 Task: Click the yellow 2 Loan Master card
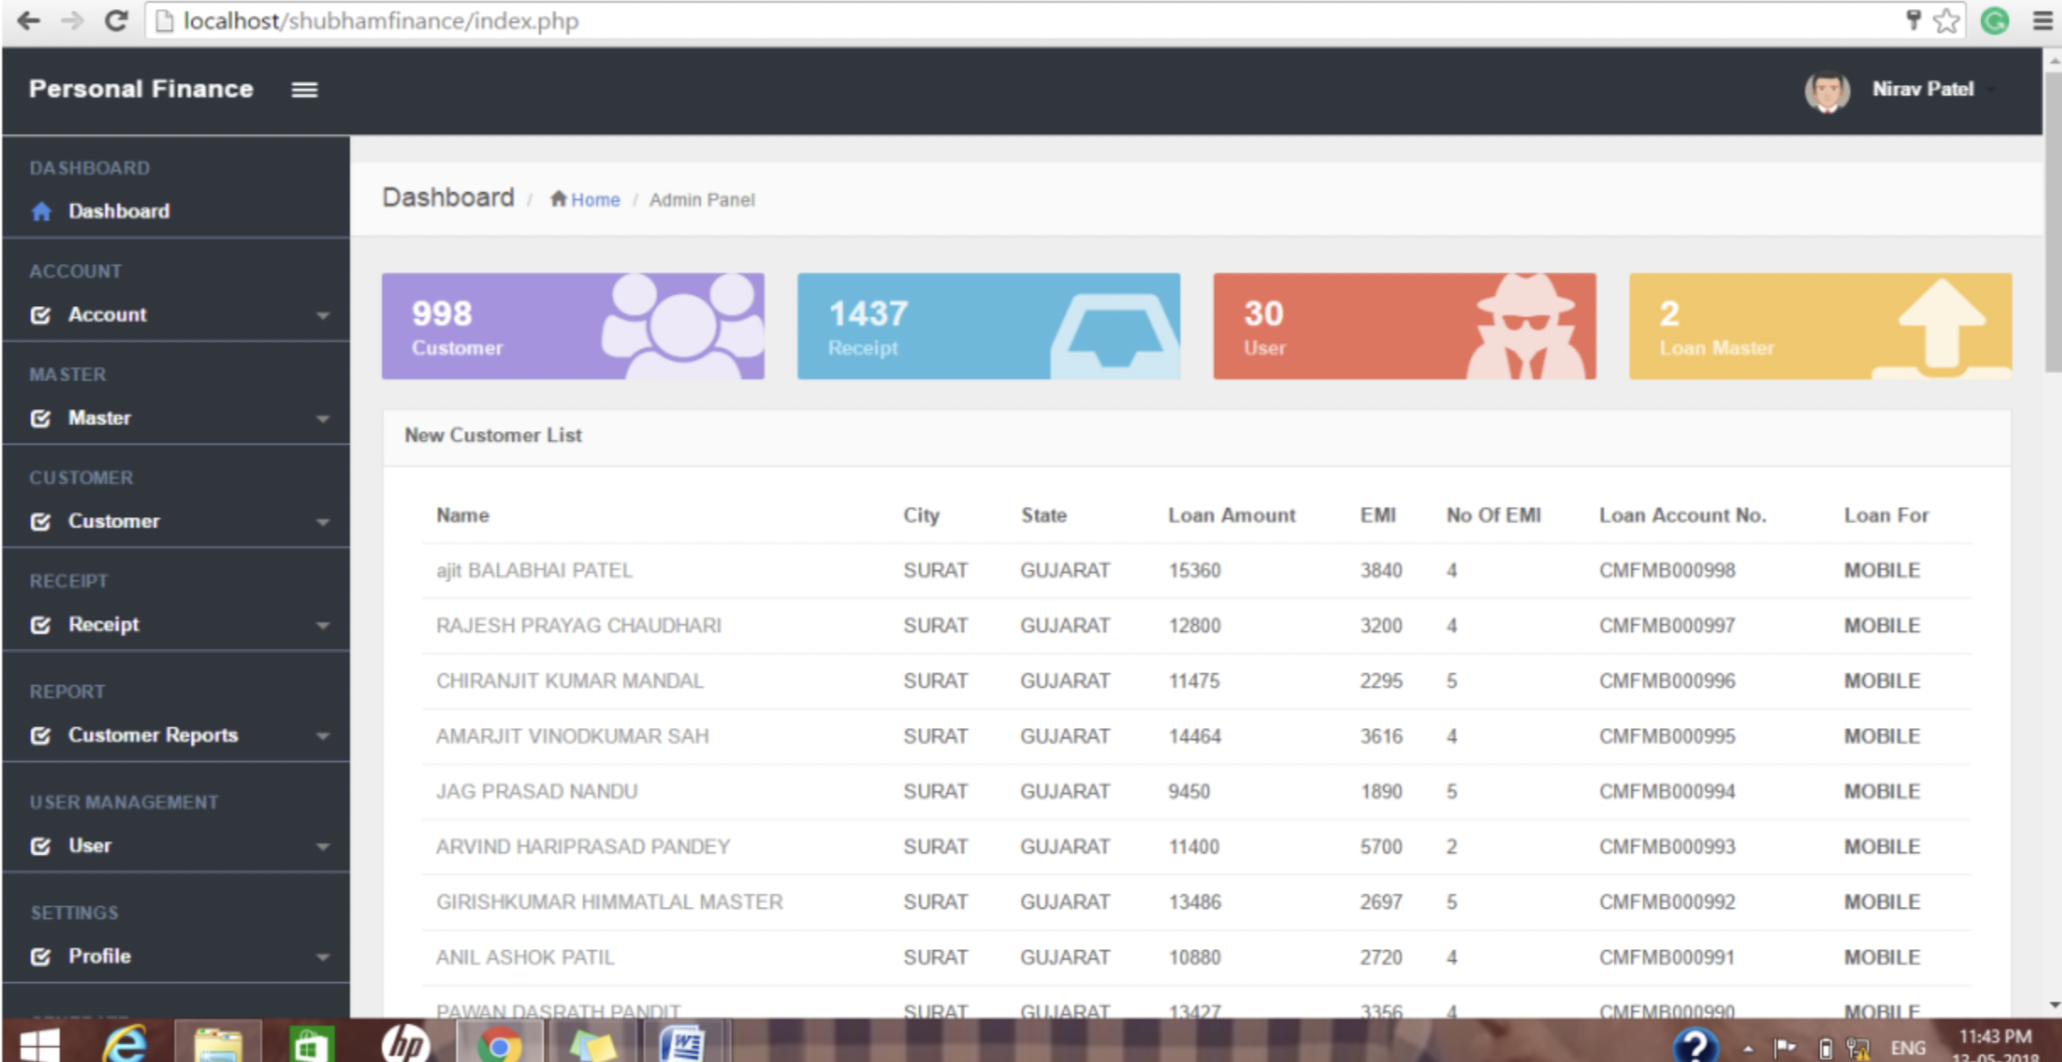[1820, 326]
